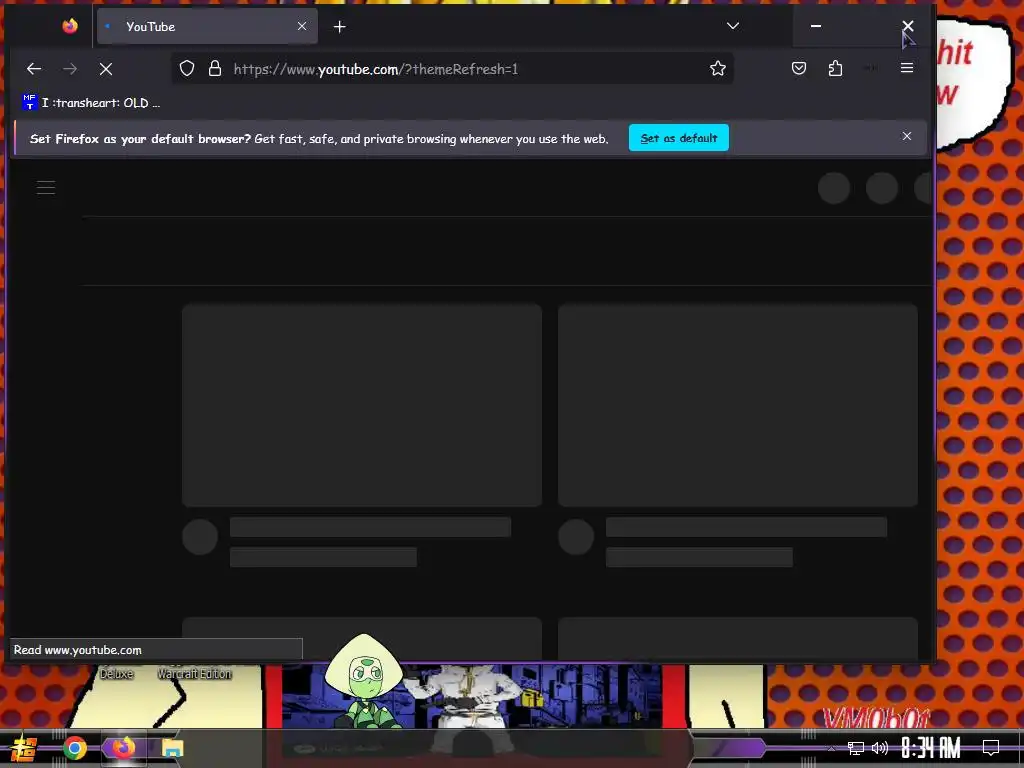Screen dimensions: 1024x768
Task: Open tracking protection shield panel
Action: [x=187, y=69]
